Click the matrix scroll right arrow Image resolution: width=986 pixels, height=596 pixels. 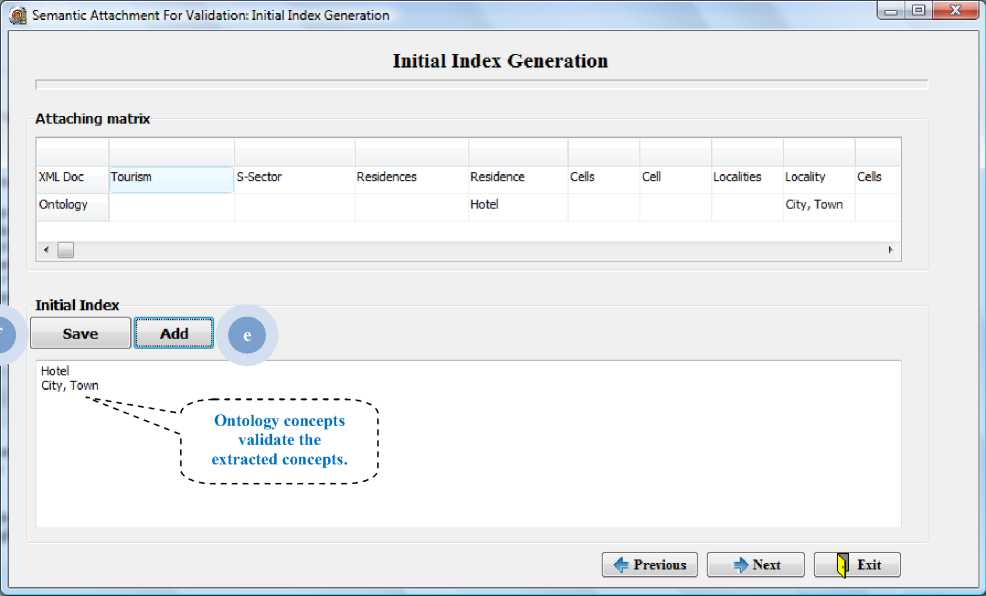890,250
